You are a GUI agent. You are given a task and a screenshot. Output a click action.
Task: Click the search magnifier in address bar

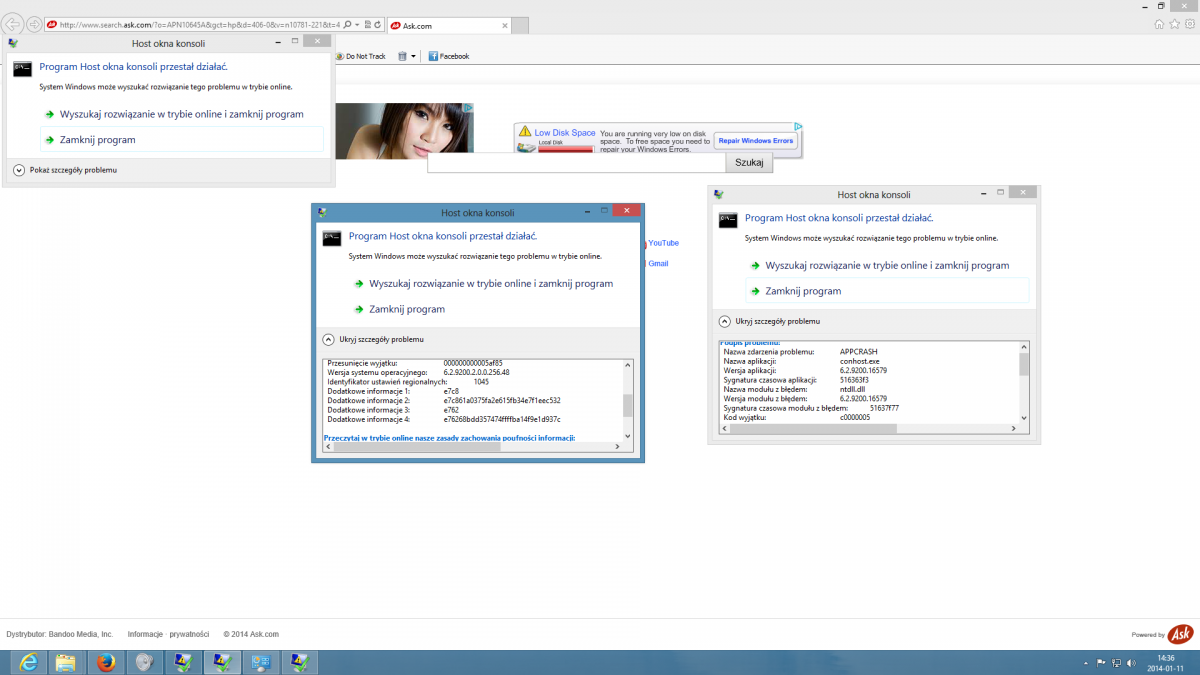tap(346, 25)
